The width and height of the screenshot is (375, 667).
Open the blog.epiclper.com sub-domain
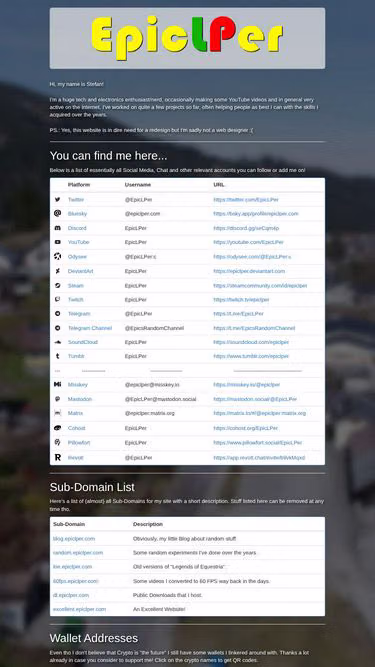coord(74,539)
